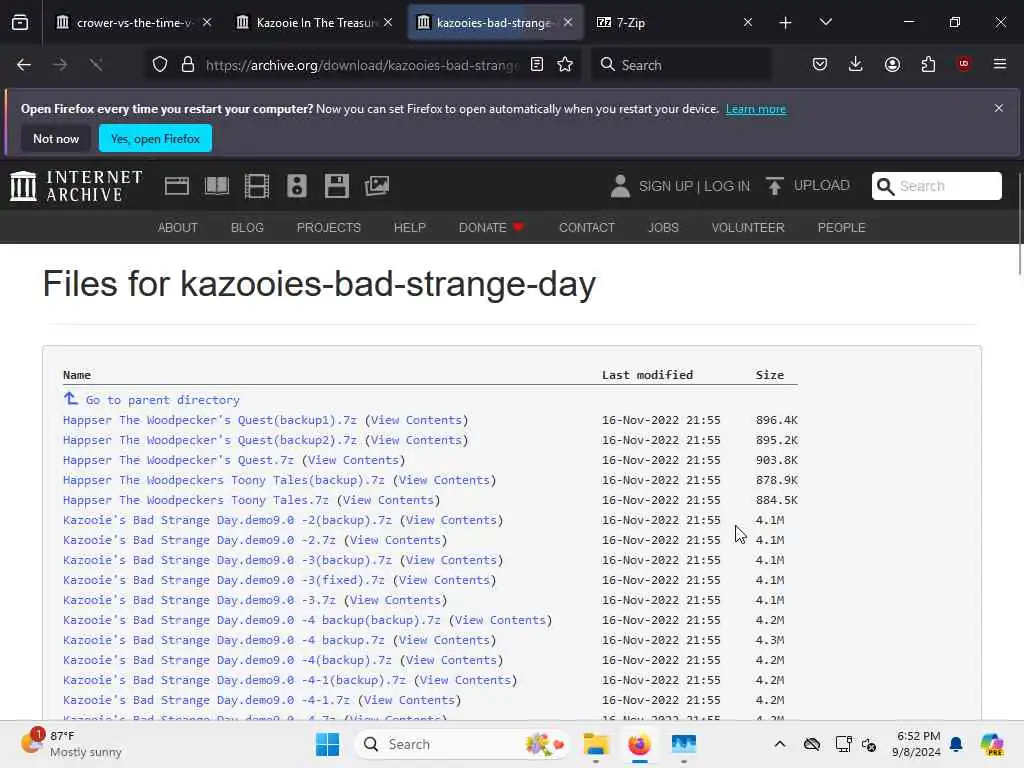1024x768 pixels.
Task: Open the Firefox downloads icon
Action: [x=856, y=65]
